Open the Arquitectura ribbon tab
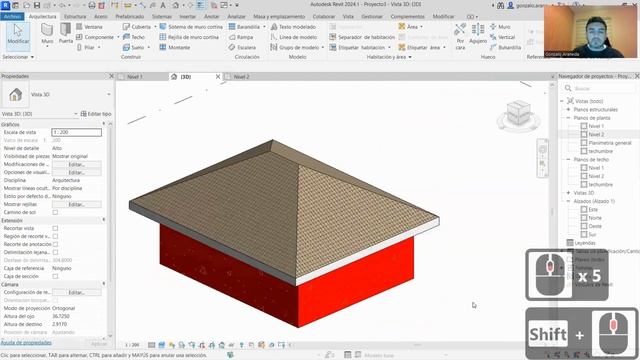 point(42,16)
